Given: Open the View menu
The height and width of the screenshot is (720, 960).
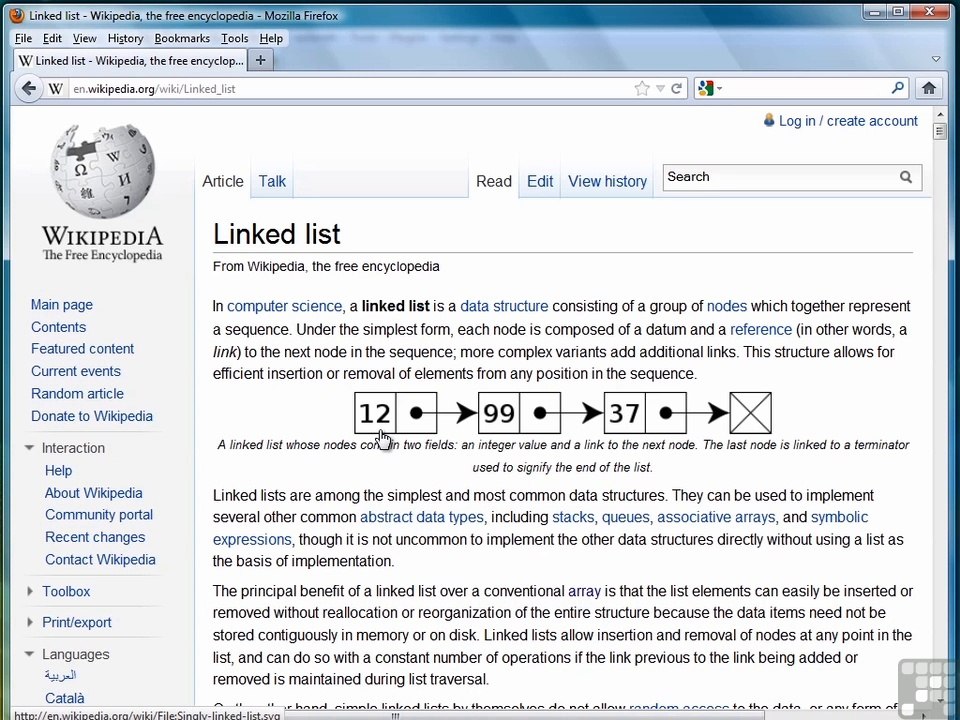Looking at the screenshot, I should (x=84, y=39).
